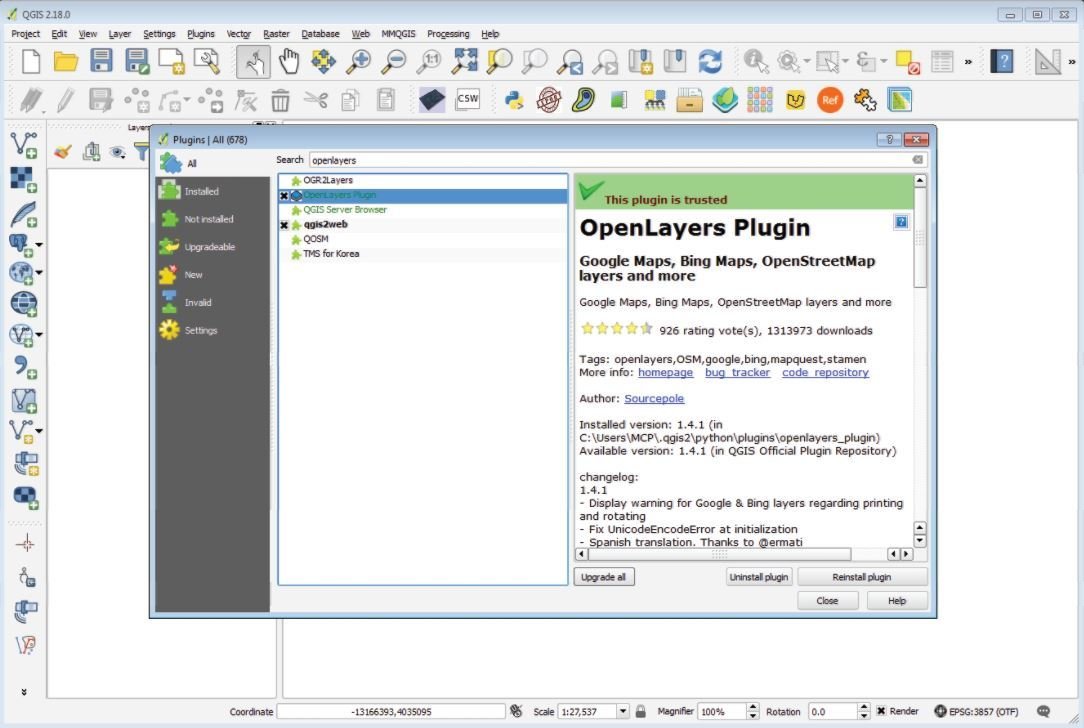Open the log messages speech bubble icon

(1043, 711)
